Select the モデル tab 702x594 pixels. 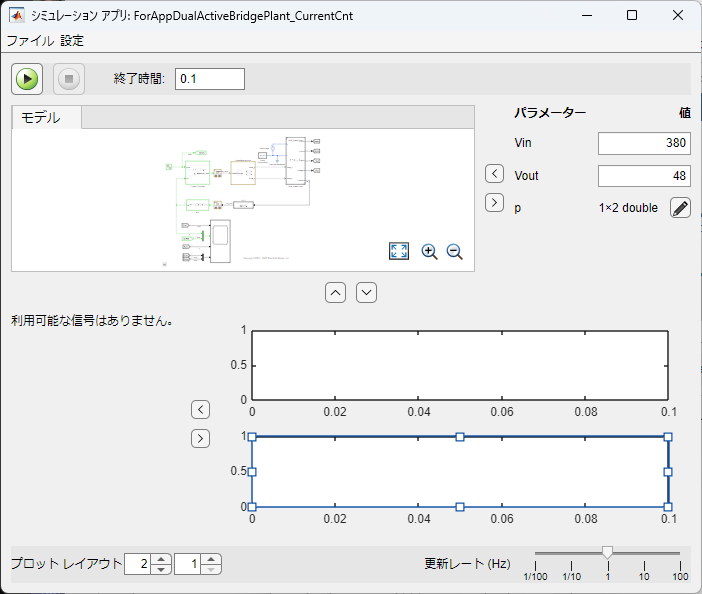coord(46,117)
